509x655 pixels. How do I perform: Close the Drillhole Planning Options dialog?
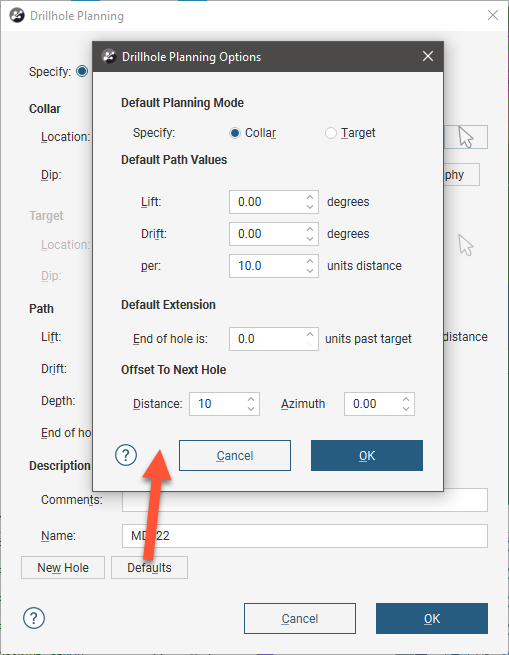point(428,56)
